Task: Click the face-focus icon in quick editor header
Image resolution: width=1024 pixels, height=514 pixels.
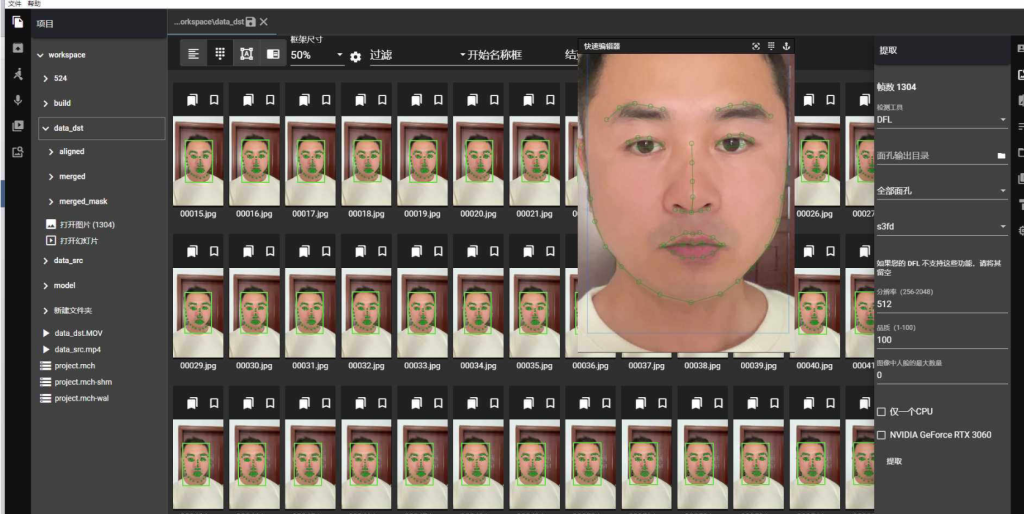Action: coord(756,46)
